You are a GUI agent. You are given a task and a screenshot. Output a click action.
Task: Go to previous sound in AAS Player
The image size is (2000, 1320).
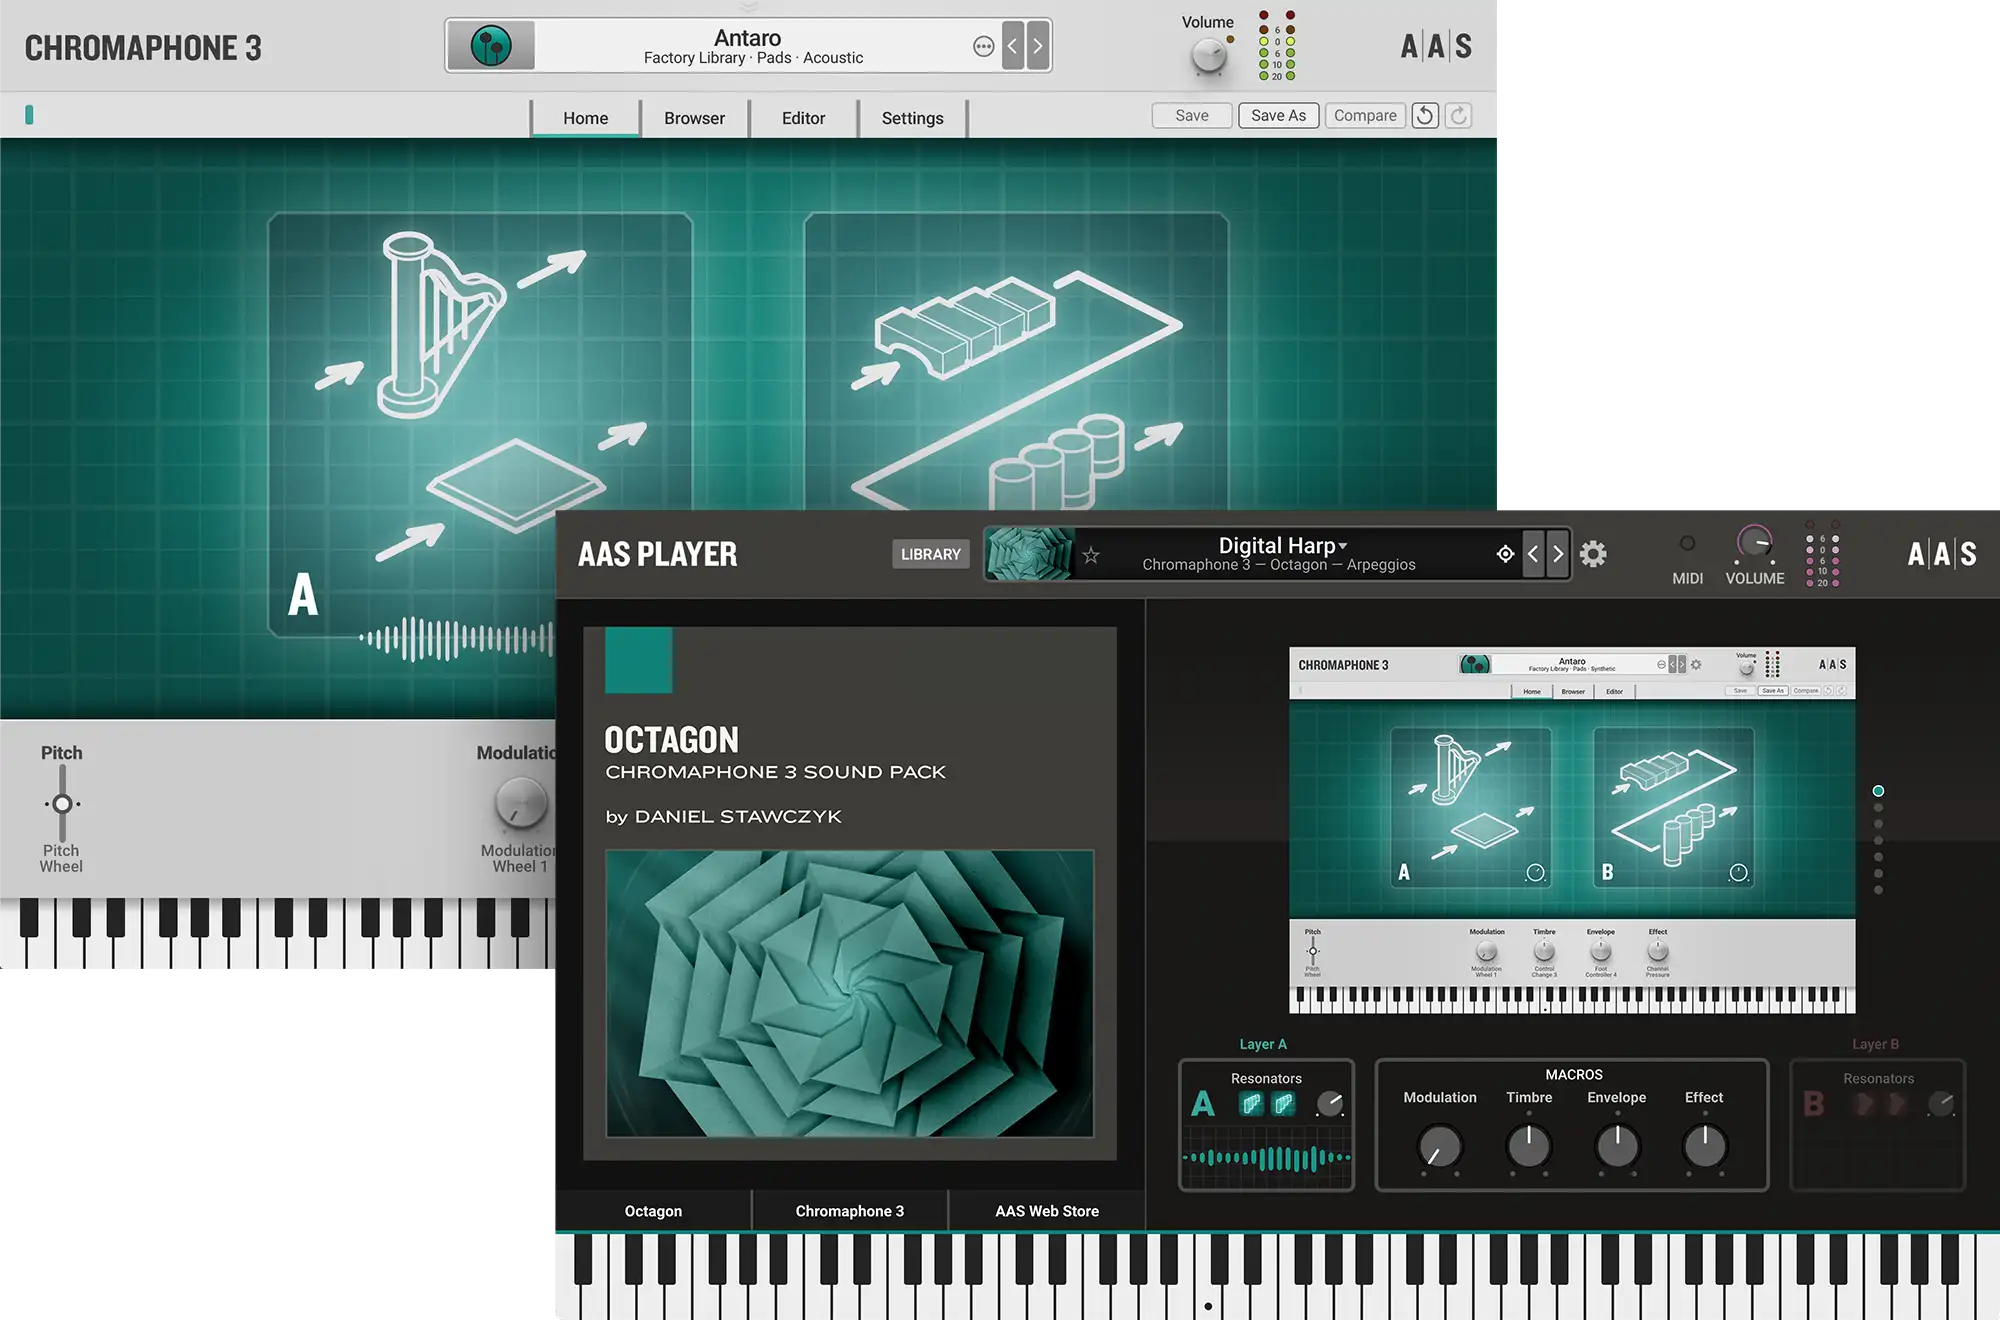coord(1533,554)
